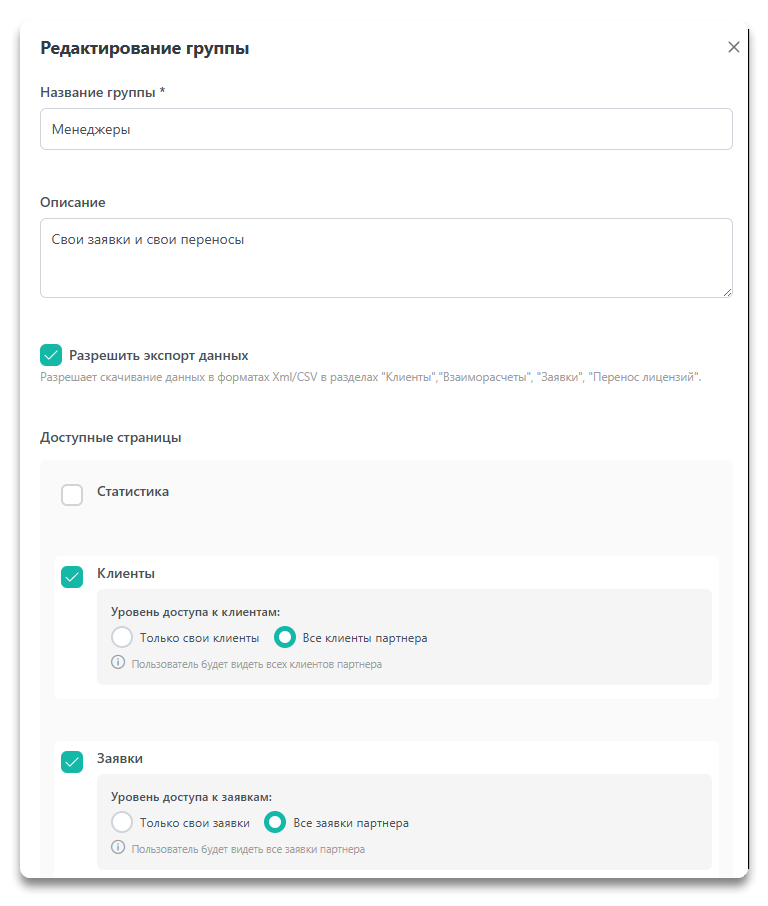This screenshot has height=906, width=768.
Task: Click the 'Редактирование группы' dialog title
Action: click(144, 48)
